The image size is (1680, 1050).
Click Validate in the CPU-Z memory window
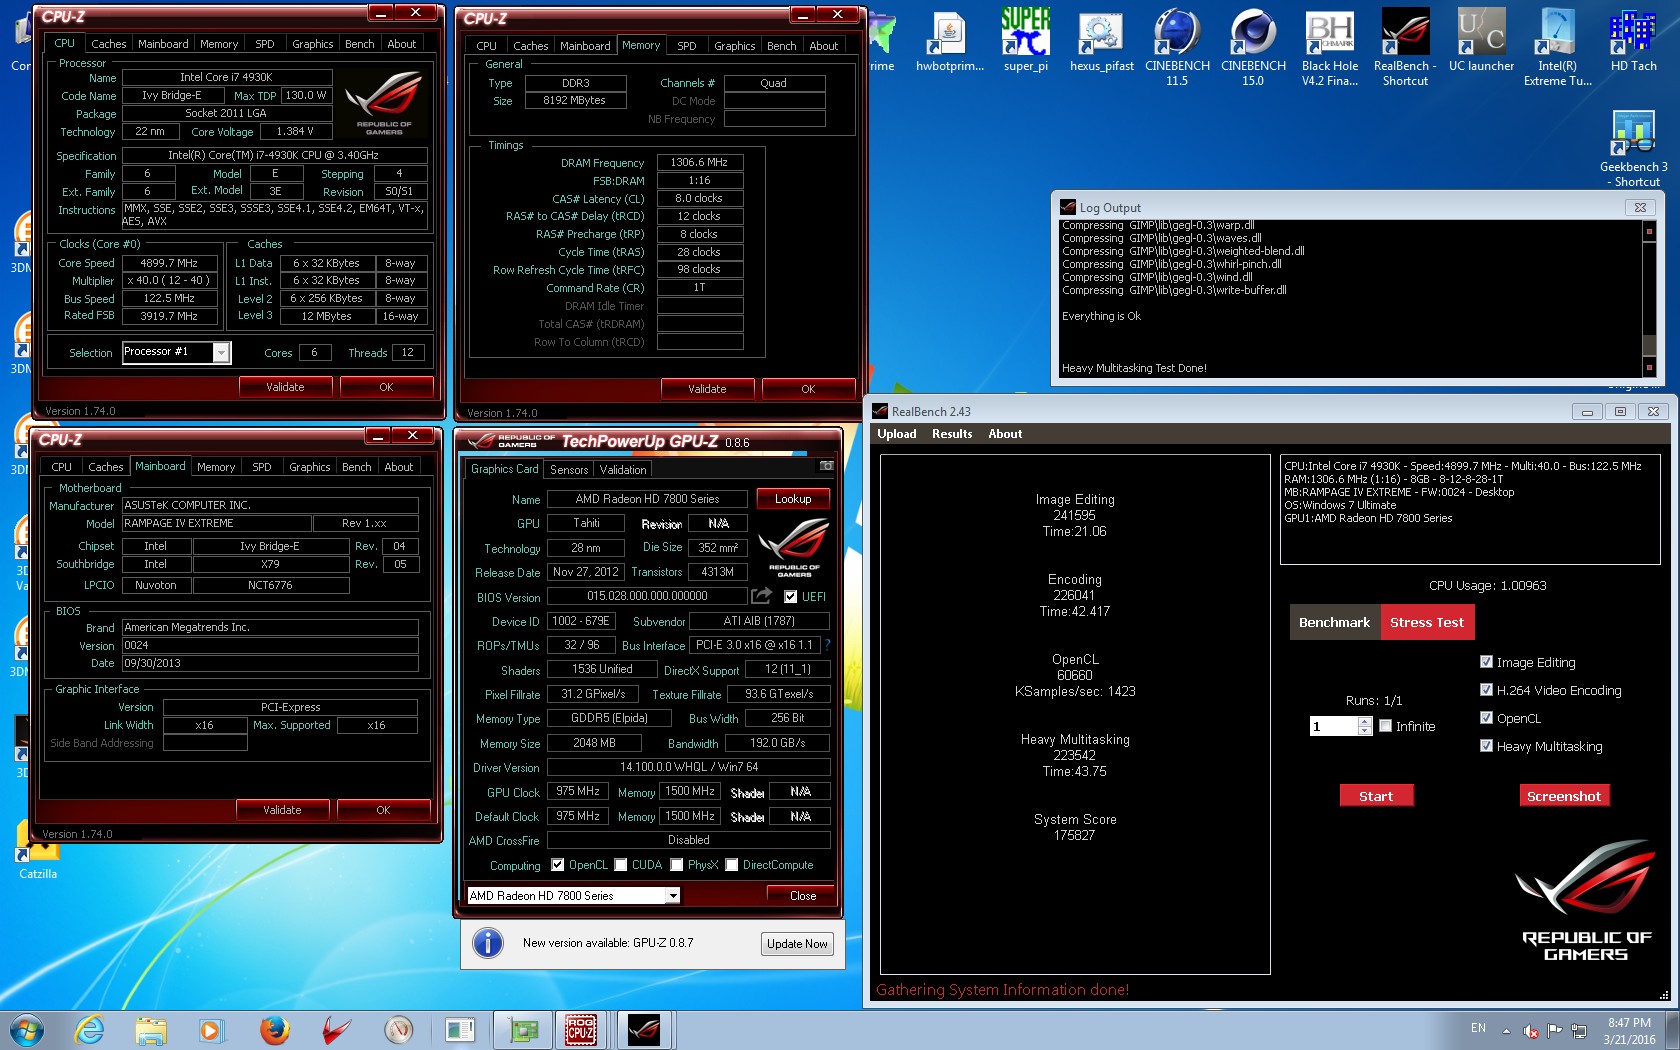(707, 389)
